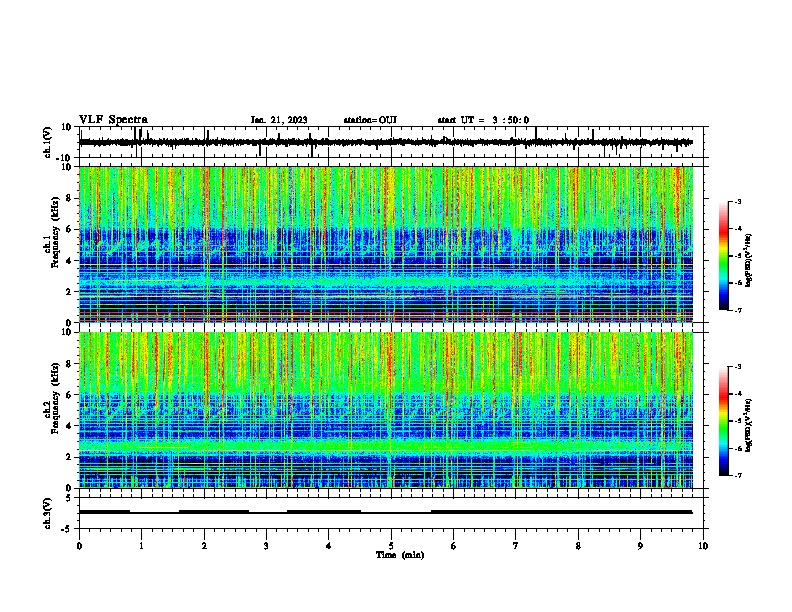
Task: Click time axis tick label "10"
Action: 703,546
